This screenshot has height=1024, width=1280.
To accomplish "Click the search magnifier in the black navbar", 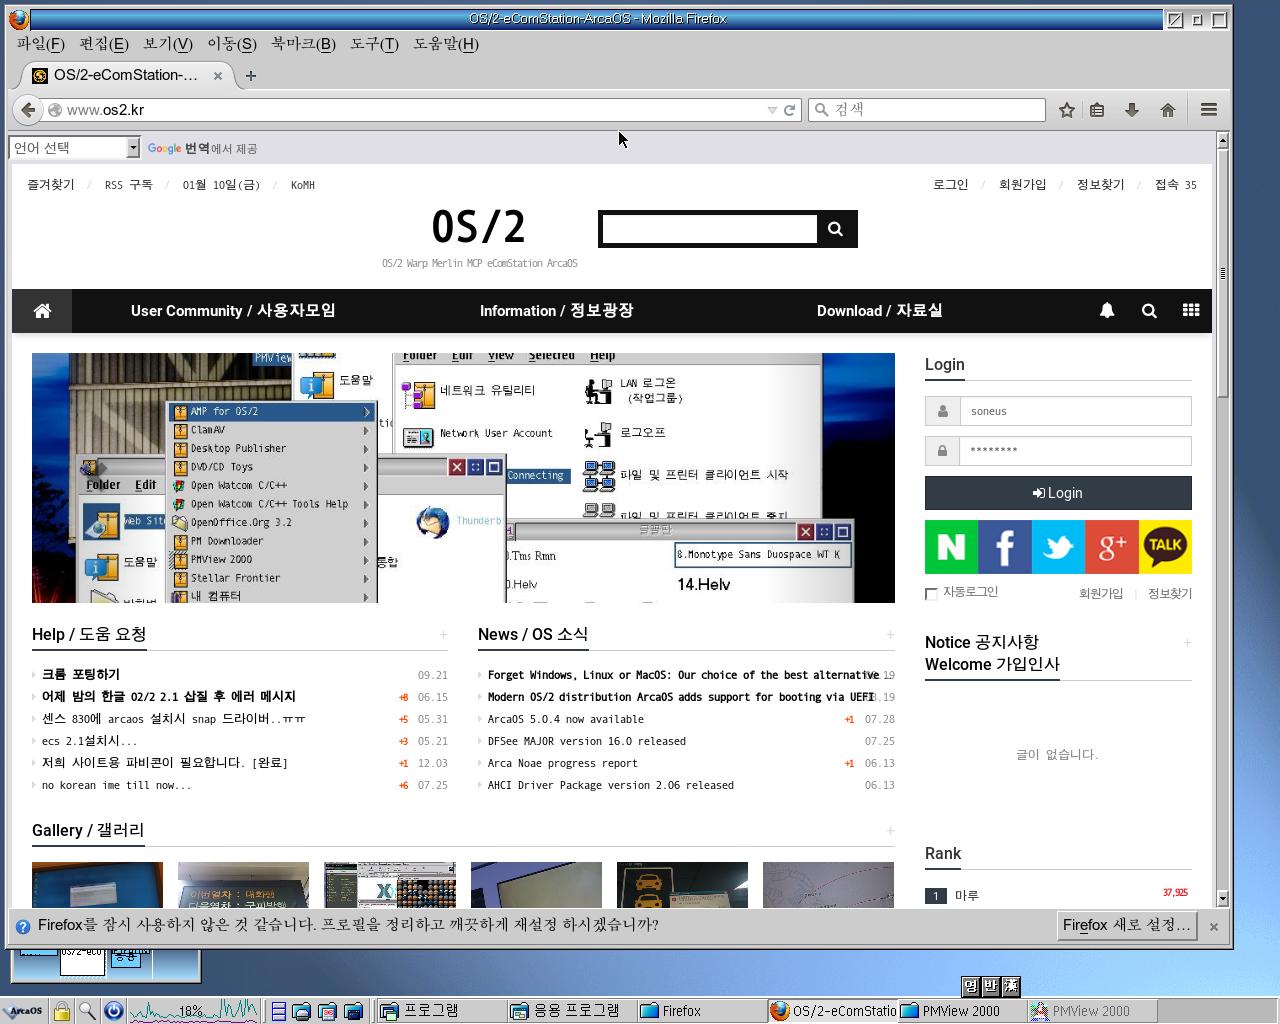I will [1149, 311].
